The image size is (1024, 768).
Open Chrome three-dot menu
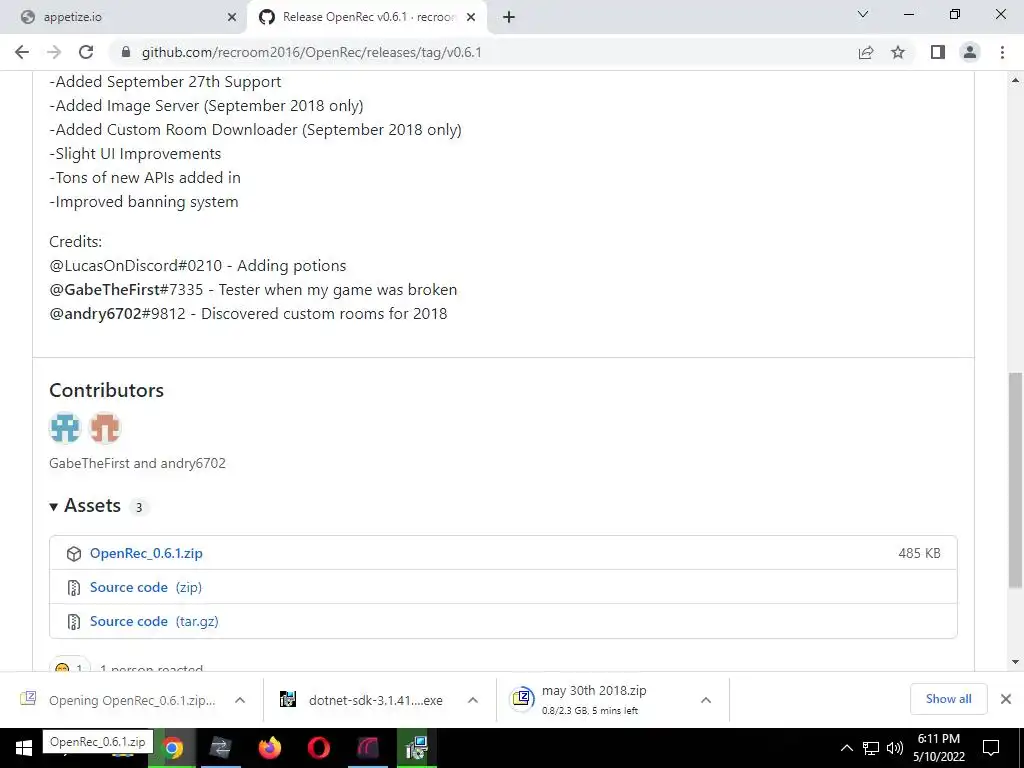(x=1002, y=52)
